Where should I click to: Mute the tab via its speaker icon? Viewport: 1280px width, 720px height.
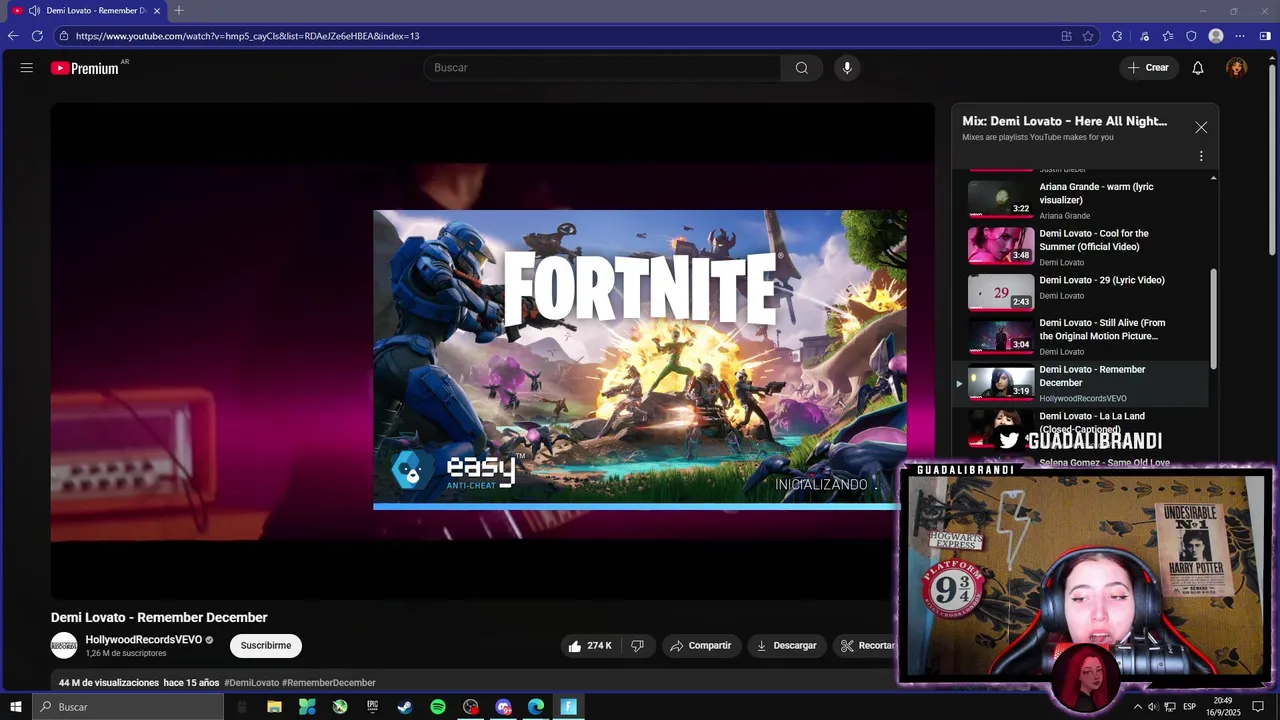[x=34, y=11]
